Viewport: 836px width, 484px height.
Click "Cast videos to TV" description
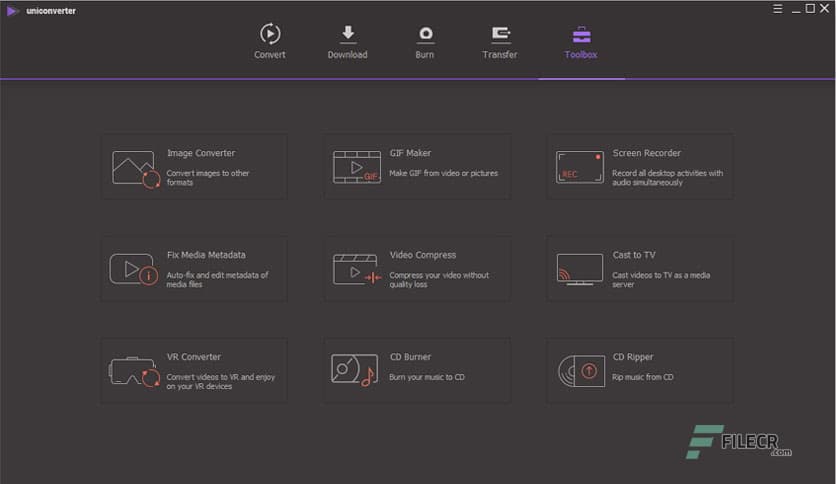[x=661, y=279]
